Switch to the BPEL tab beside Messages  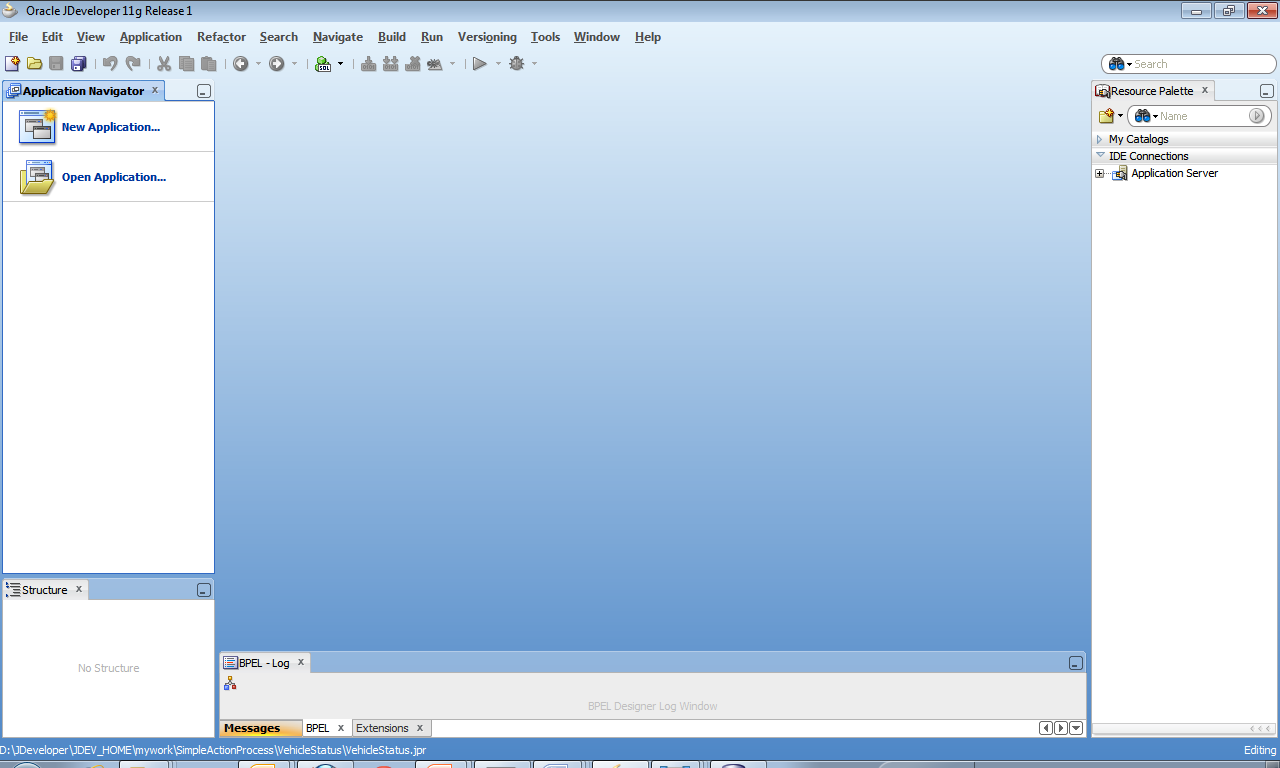pyautogui.click(x=317, y=728)
